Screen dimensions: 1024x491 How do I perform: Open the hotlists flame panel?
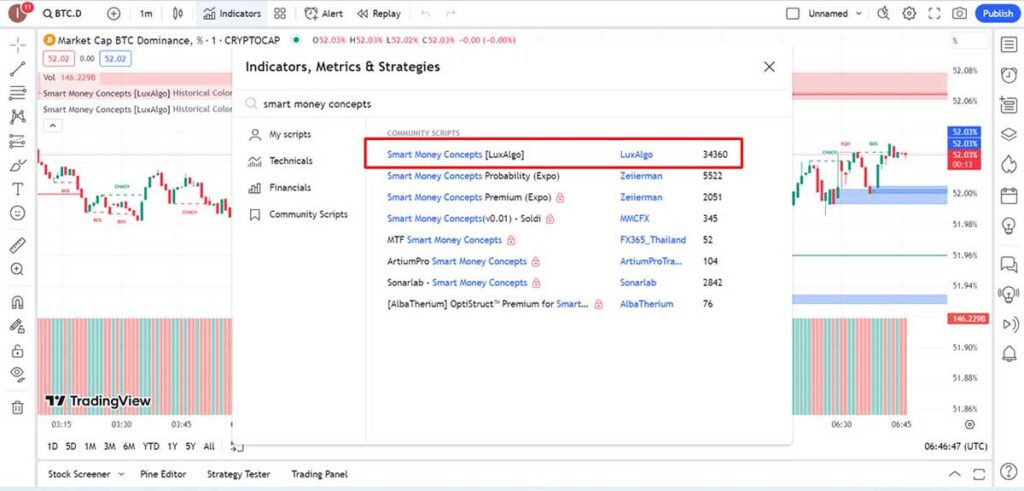[x=1009, y=163]
